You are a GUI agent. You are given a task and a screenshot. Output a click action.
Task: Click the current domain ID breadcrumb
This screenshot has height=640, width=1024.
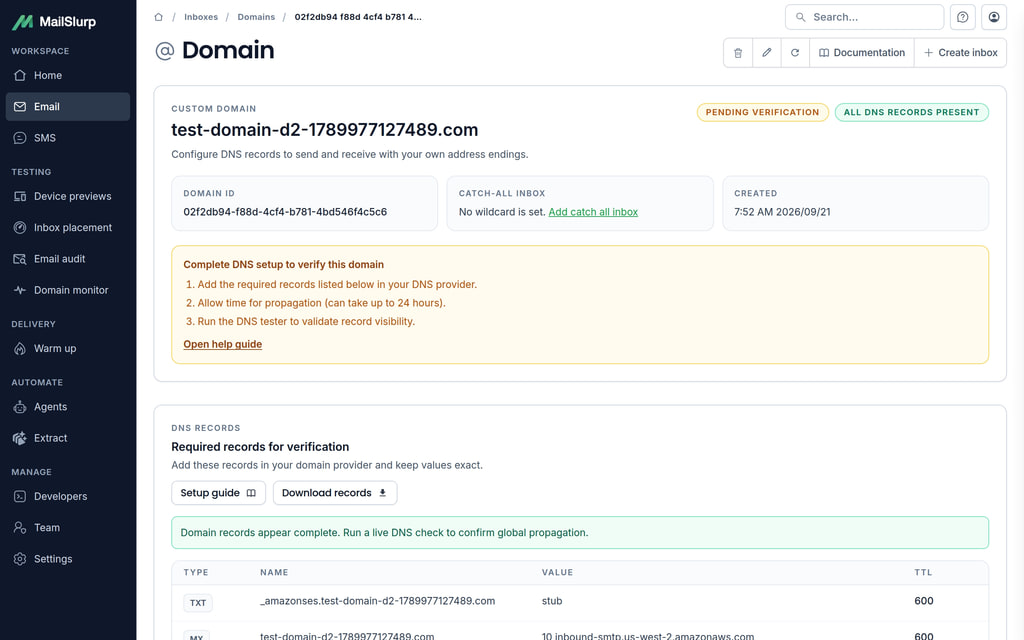pyautogui.click(x=358, y=17)
